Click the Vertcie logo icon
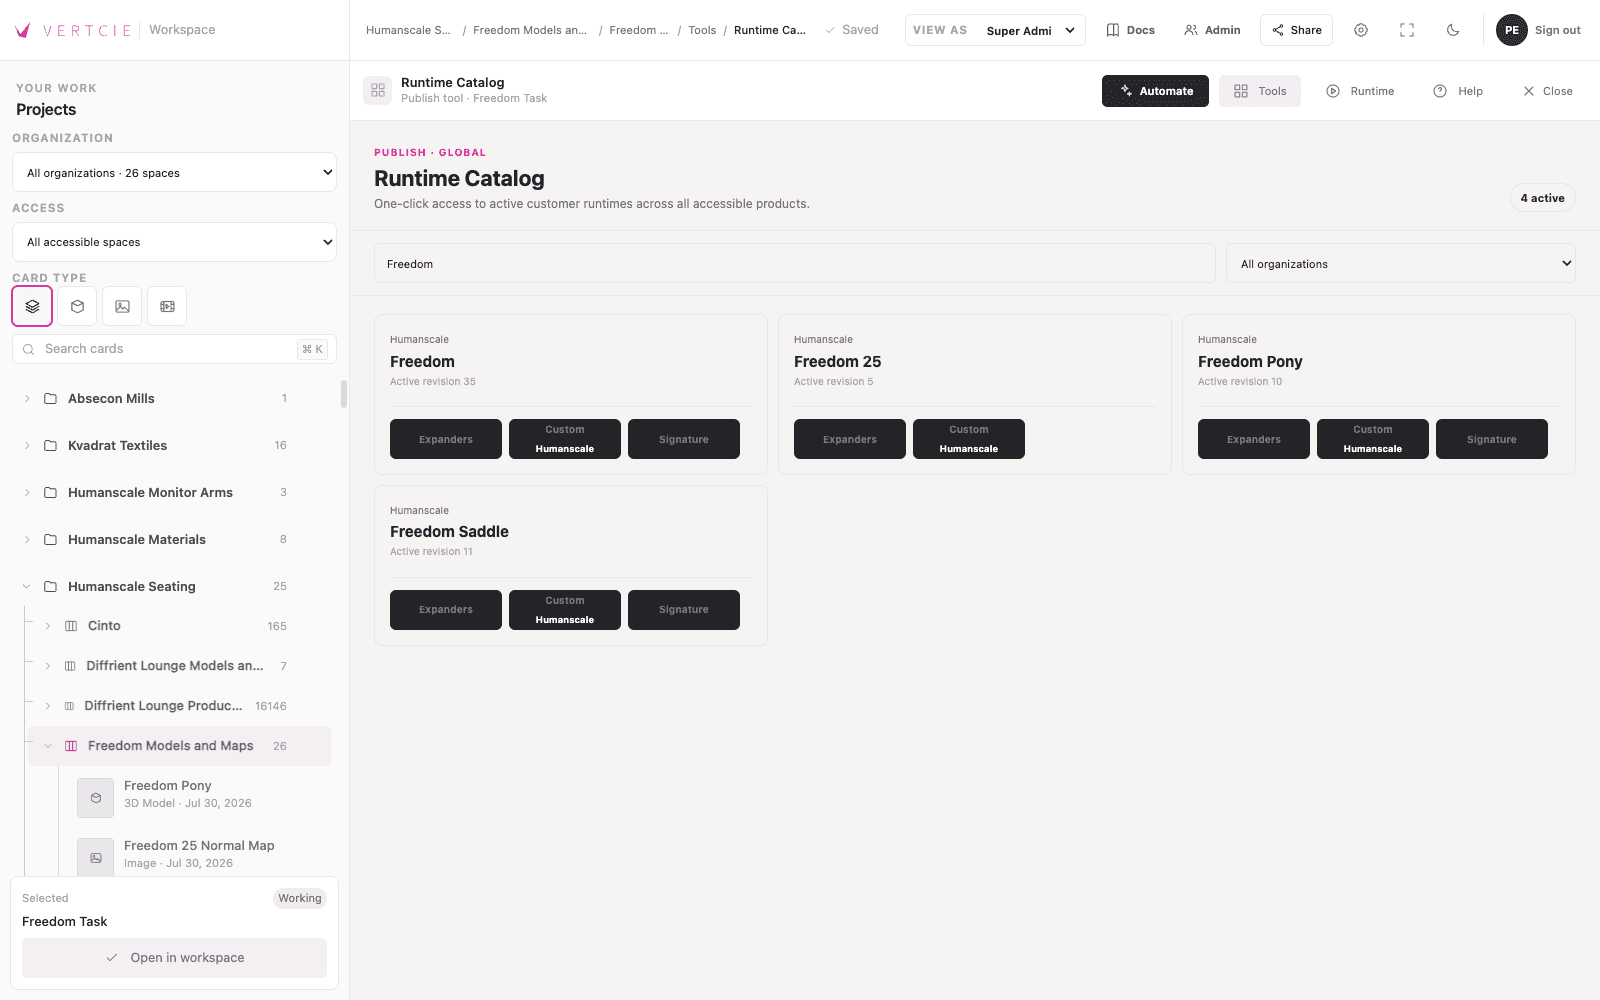This screenshot has width=1600, height=1000. click(23, 30)
